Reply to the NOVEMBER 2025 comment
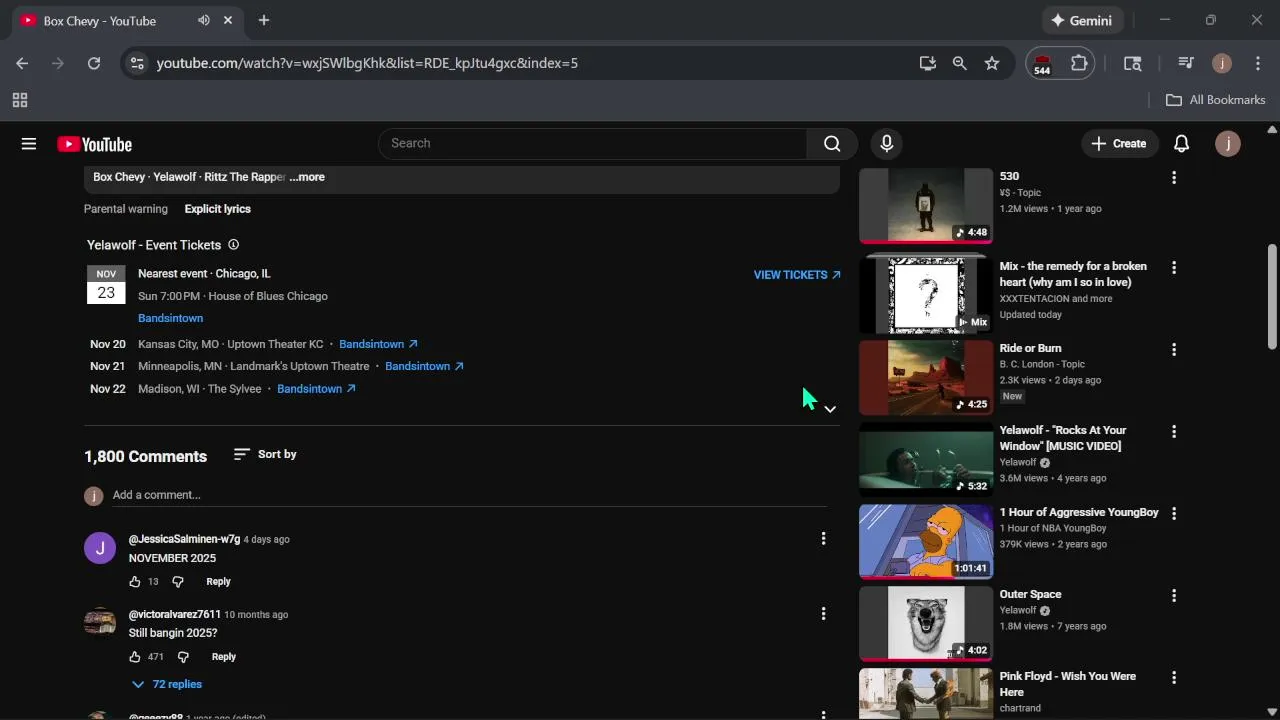Screen dimensions: 1280x720 [x=218, y=581]
